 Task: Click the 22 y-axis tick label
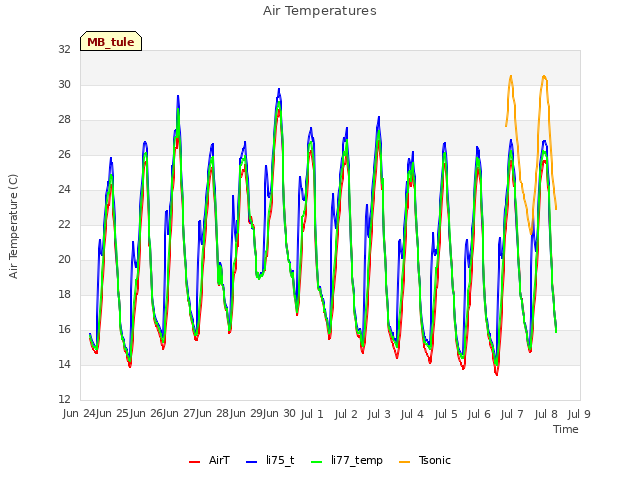(64, 224)
